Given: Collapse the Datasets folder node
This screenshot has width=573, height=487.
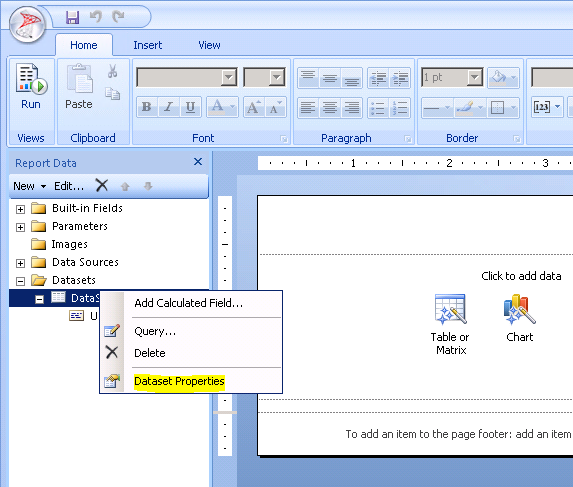Looking at the screenshot, I should click(x=20, y=281).
